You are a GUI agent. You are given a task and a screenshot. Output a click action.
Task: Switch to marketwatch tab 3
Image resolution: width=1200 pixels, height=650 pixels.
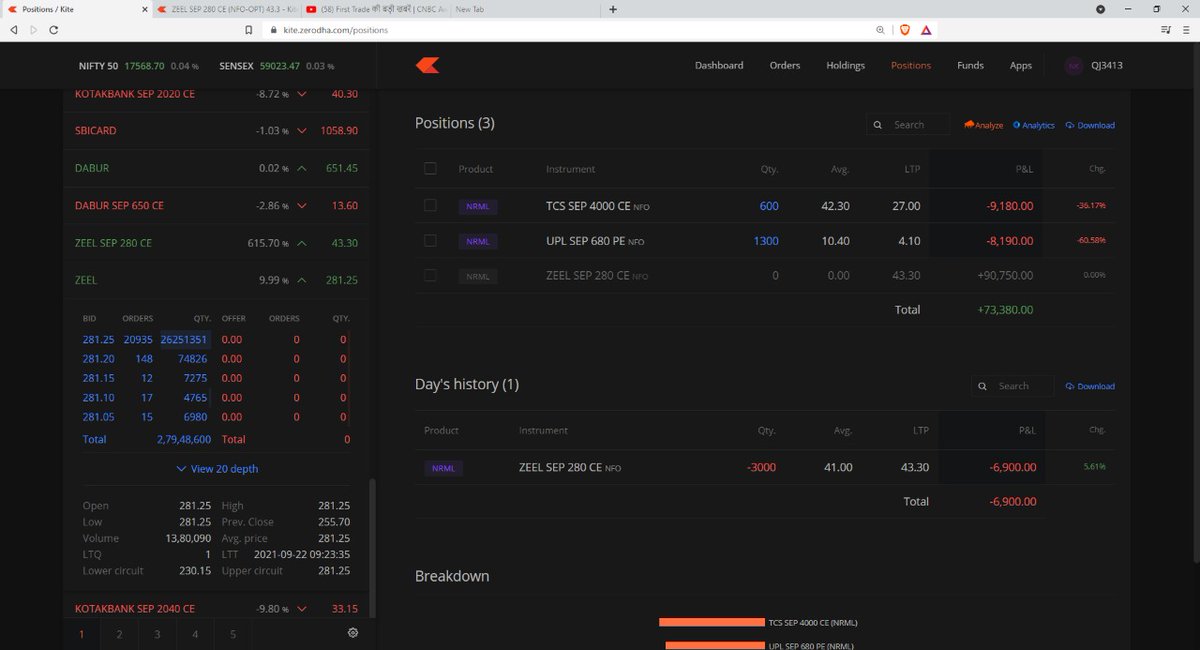(x=157, y=634)
